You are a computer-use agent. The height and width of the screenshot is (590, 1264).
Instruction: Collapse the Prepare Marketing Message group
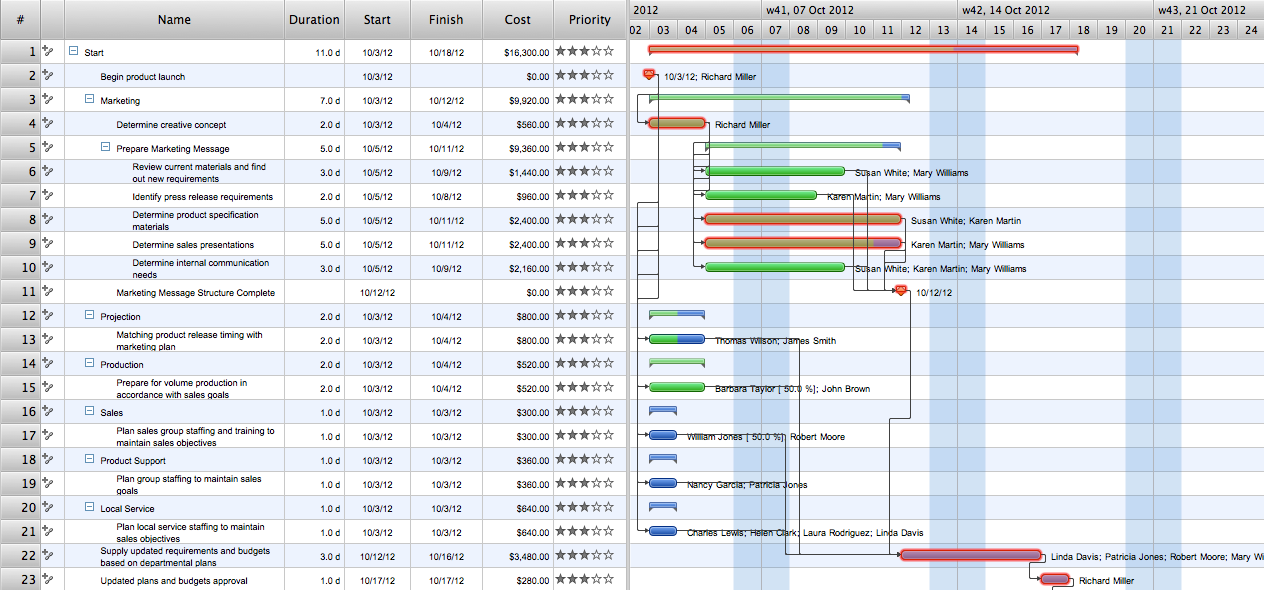106,148
